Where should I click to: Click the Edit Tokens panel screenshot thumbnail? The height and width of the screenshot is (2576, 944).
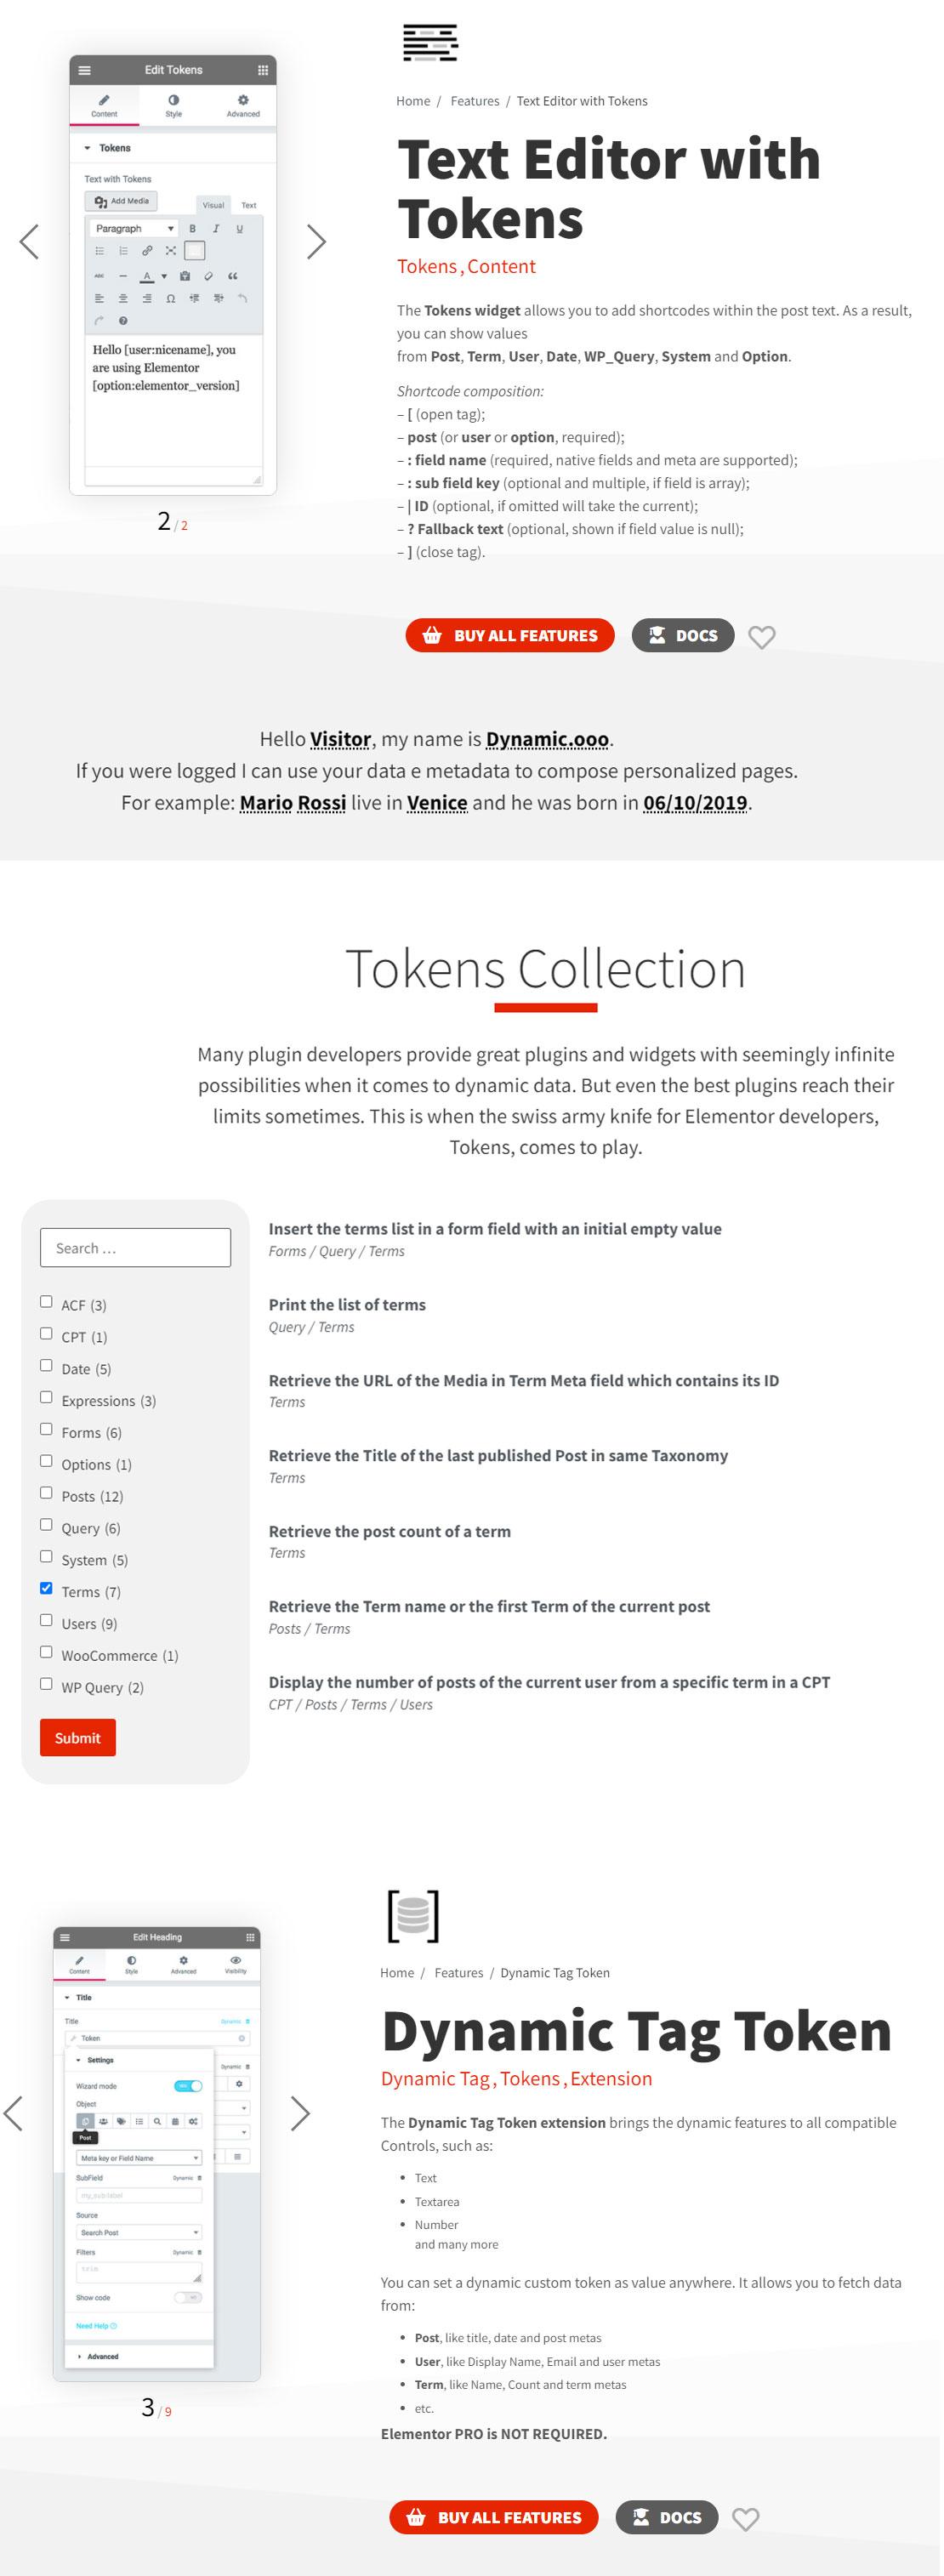coord(173,275)
